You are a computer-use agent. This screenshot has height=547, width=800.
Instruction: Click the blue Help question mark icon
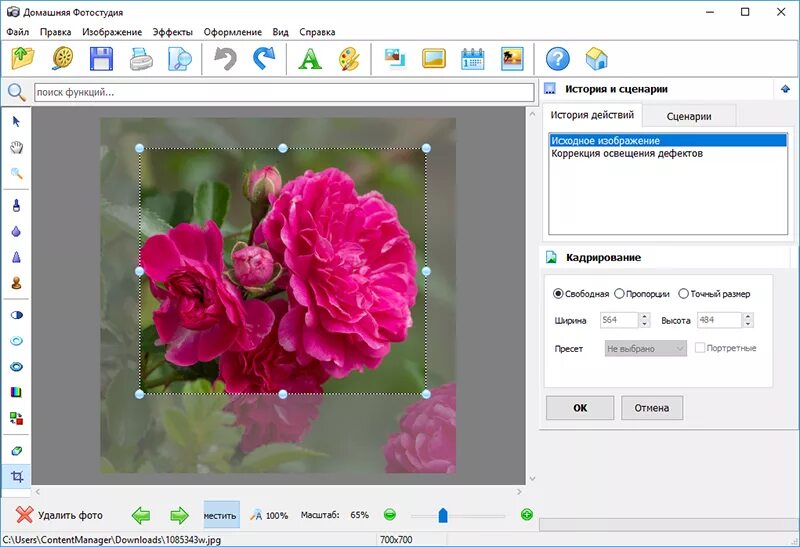[557, 59]
